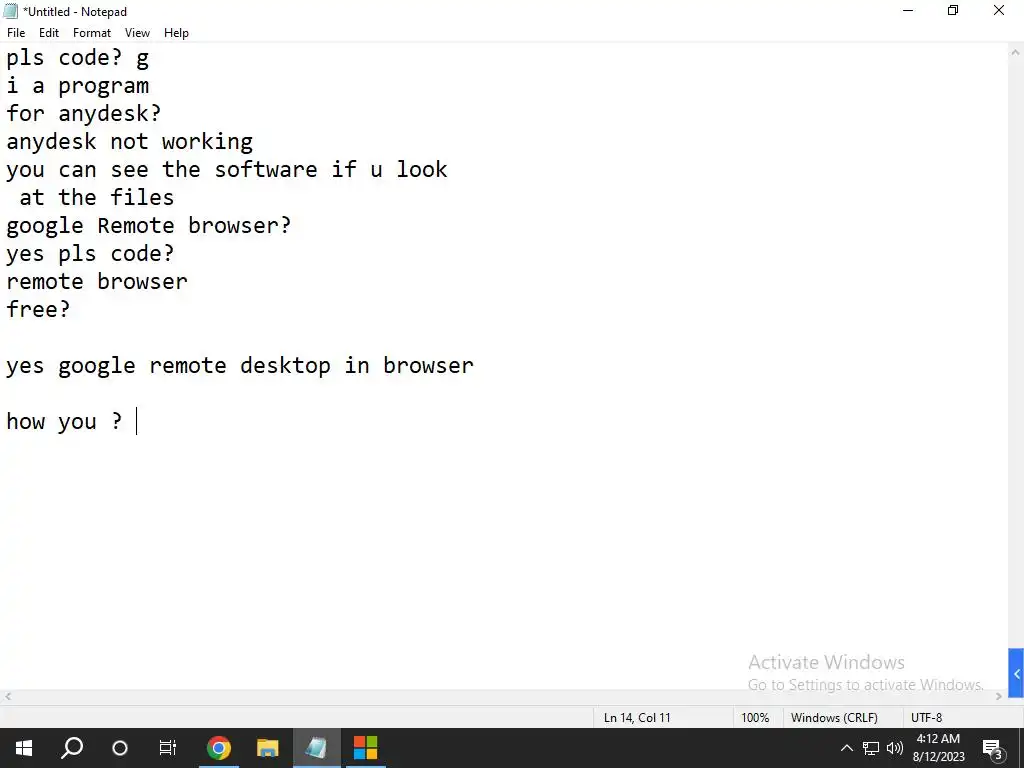The image size is (1024, 768).
Task: Open taskbar Search magnifier
Action: pos(72,748)
